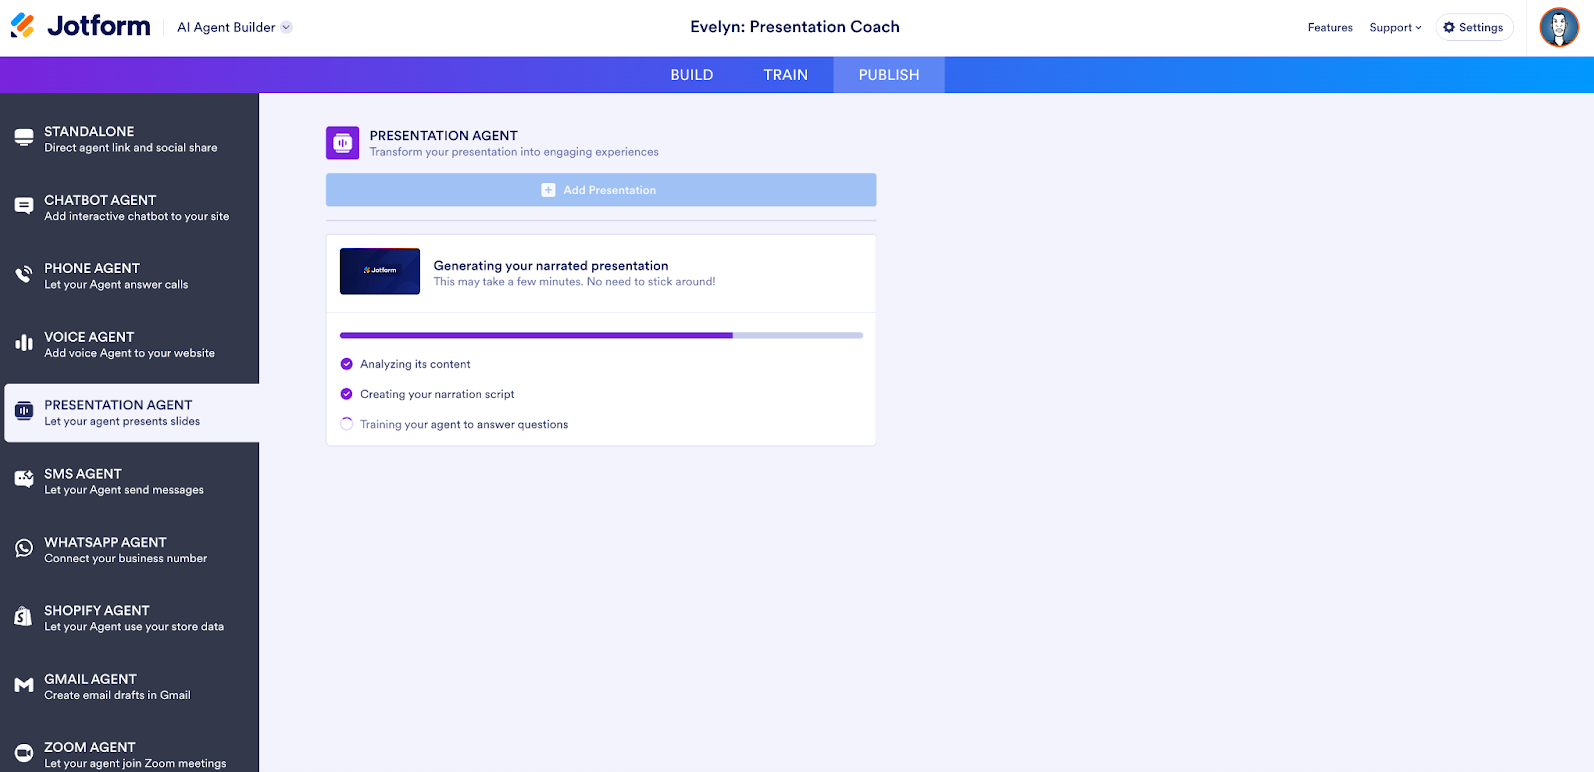
Task: Click the 'This may take a few minutes' note
Action: point(574,282)
